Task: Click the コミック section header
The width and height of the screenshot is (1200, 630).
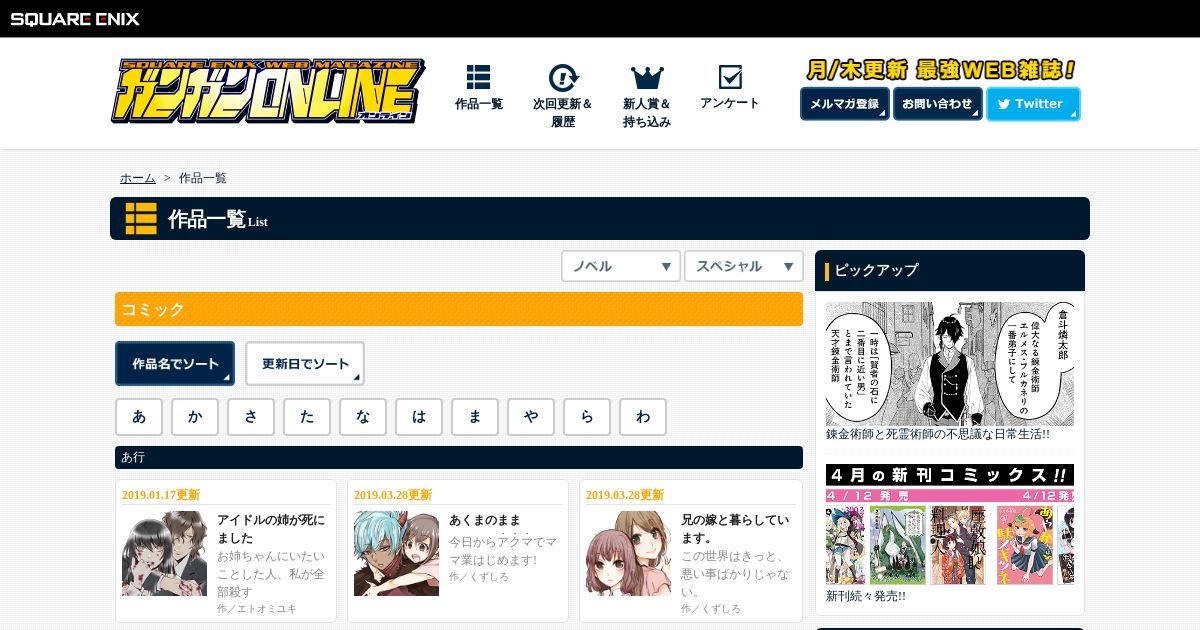Action: pyautogui.click(x=459, y=309)
